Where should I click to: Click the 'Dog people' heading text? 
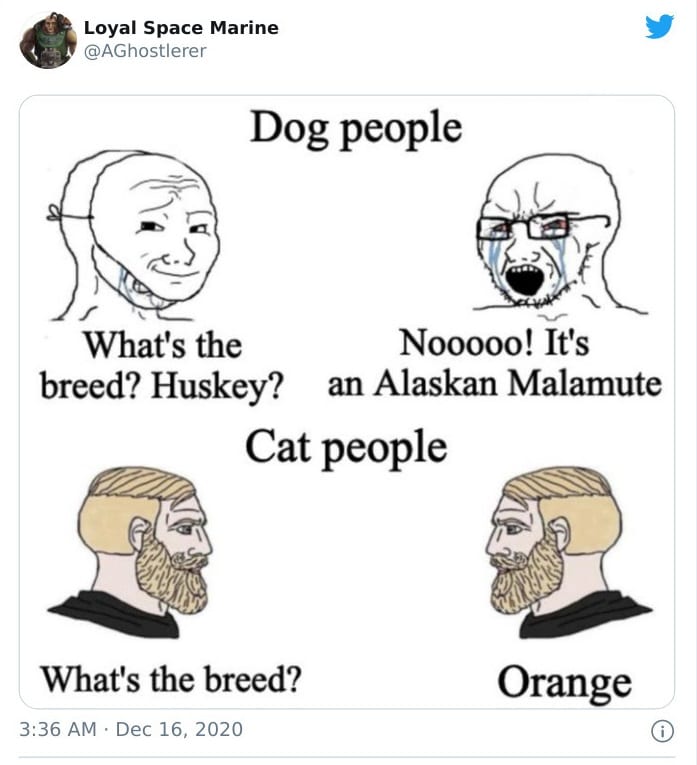coord(356,129)
